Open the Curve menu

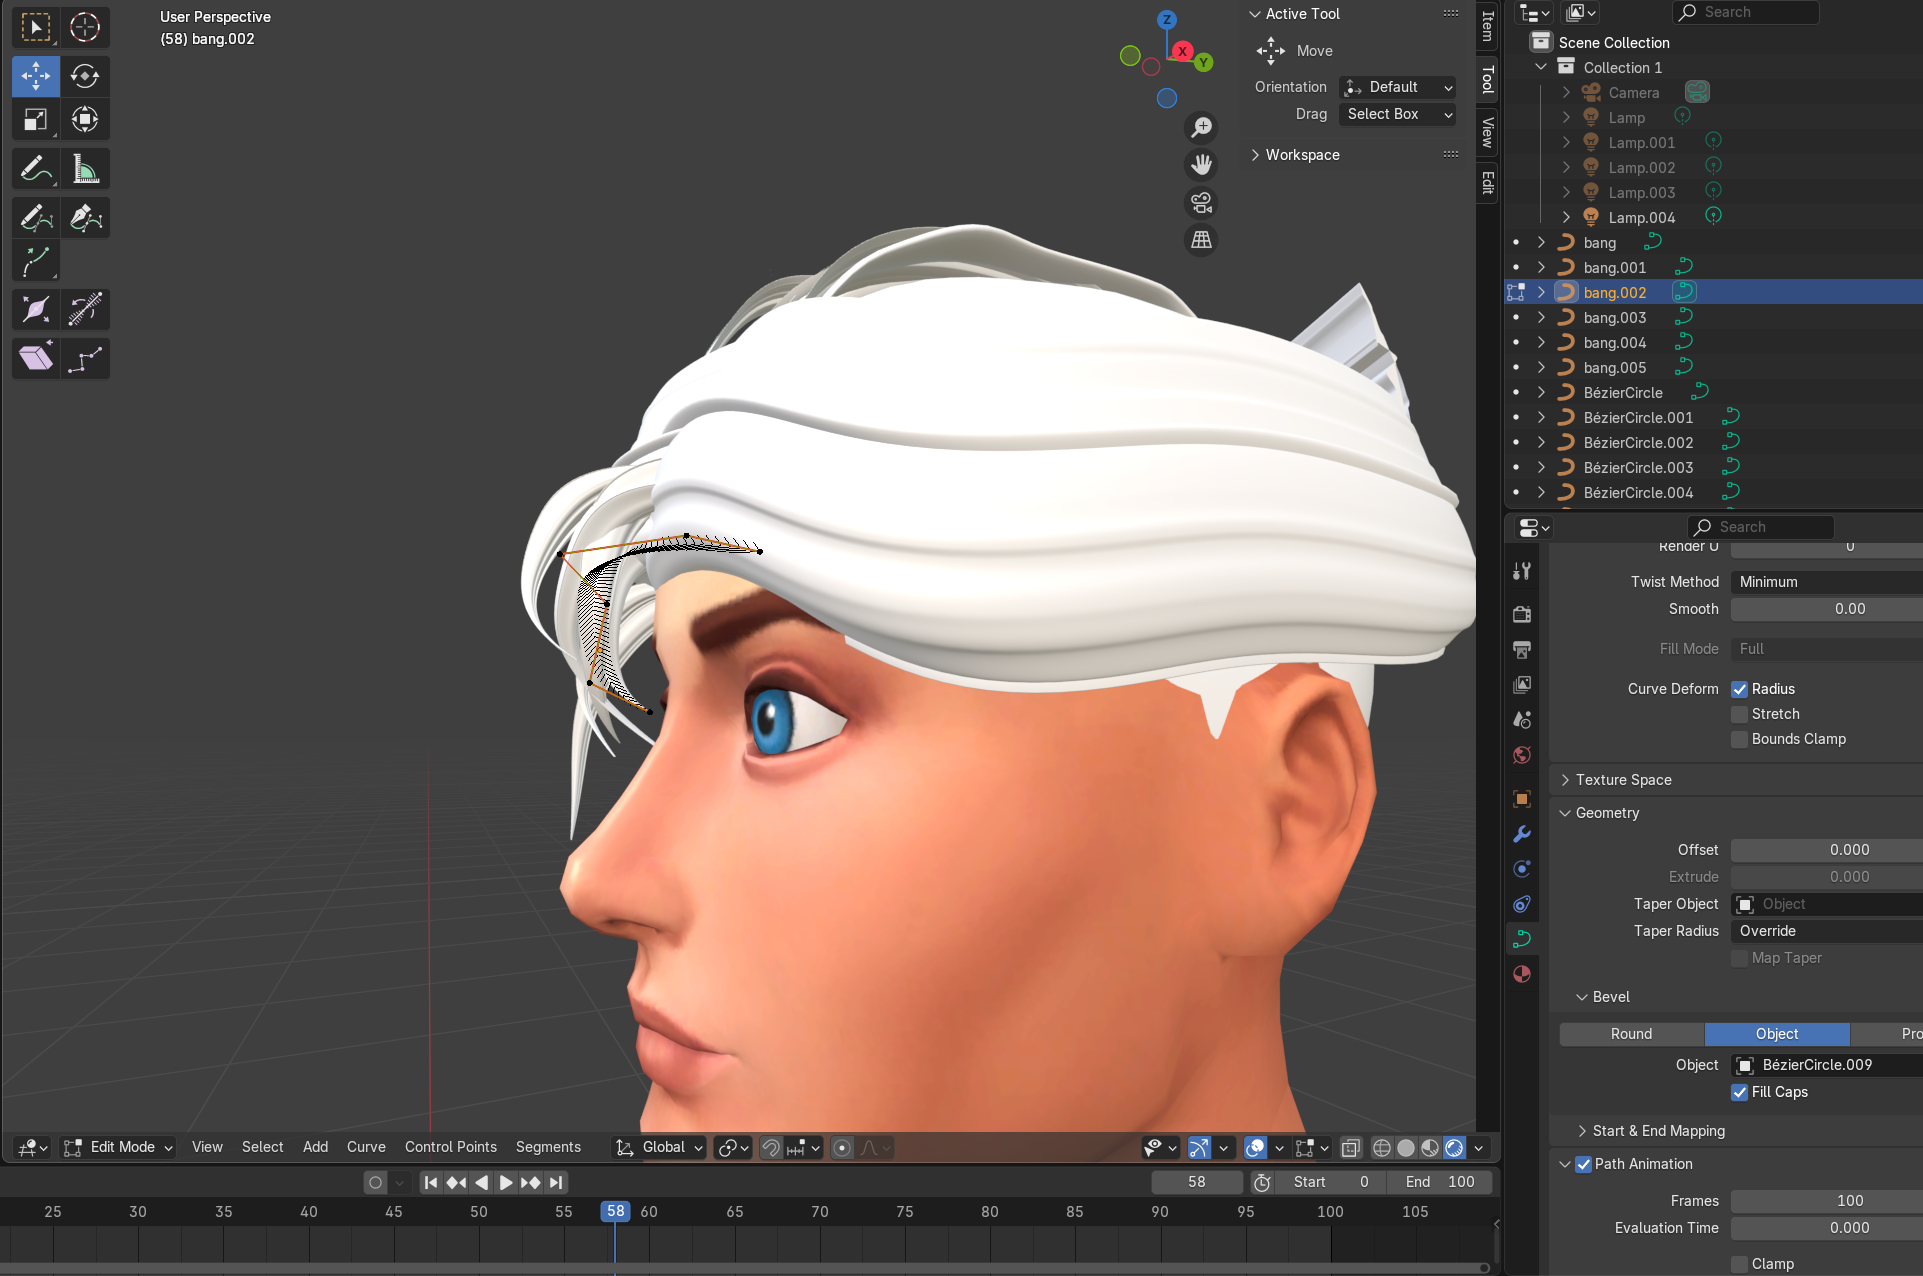pyautogui.click(x=366, y=1147)
